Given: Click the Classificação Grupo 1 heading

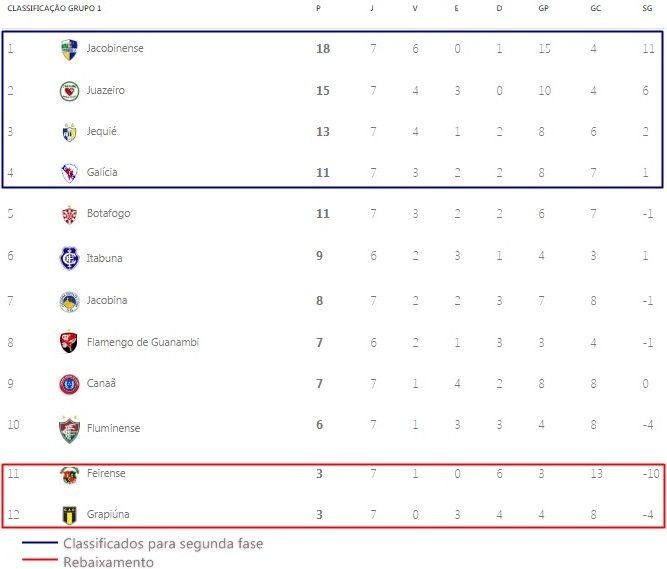Looking at the screenshot, I should pos(54,8).
